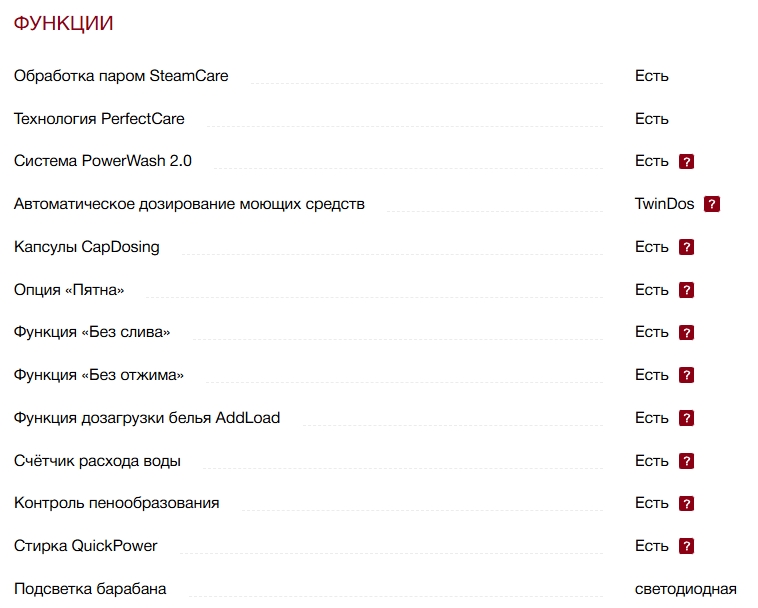Click help icon for AddLoad function
Image resolution: width=758 pixels, height=608 pixels.
pos(686,418)
